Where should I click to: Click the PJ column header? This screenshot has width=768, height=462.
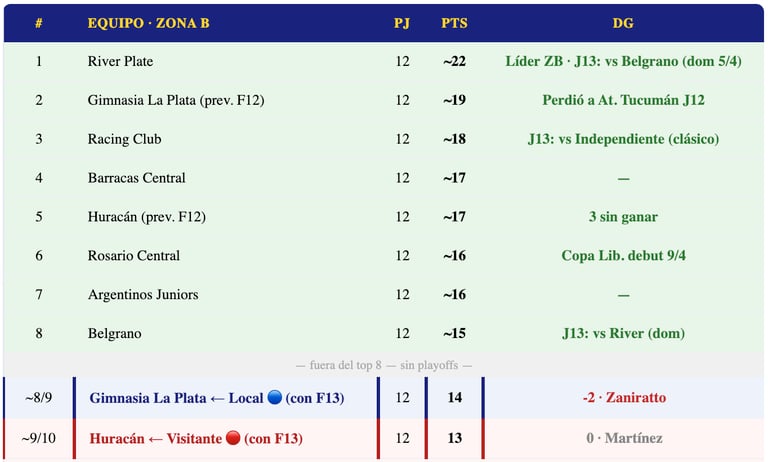[x=402, y=23]
